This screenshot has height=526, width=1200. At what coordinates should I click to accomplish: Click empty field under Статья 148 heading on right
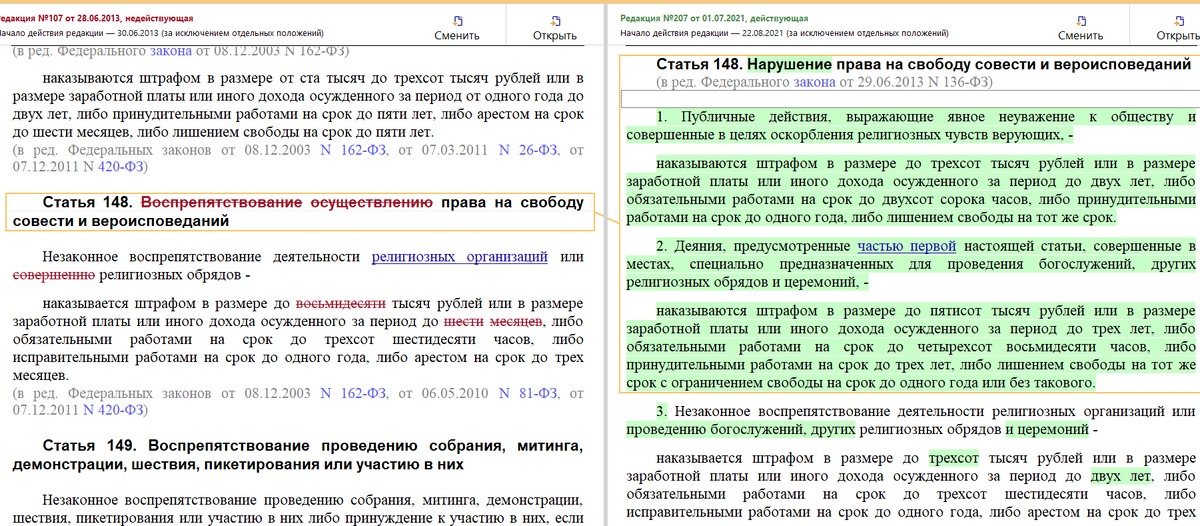(908, 99)
